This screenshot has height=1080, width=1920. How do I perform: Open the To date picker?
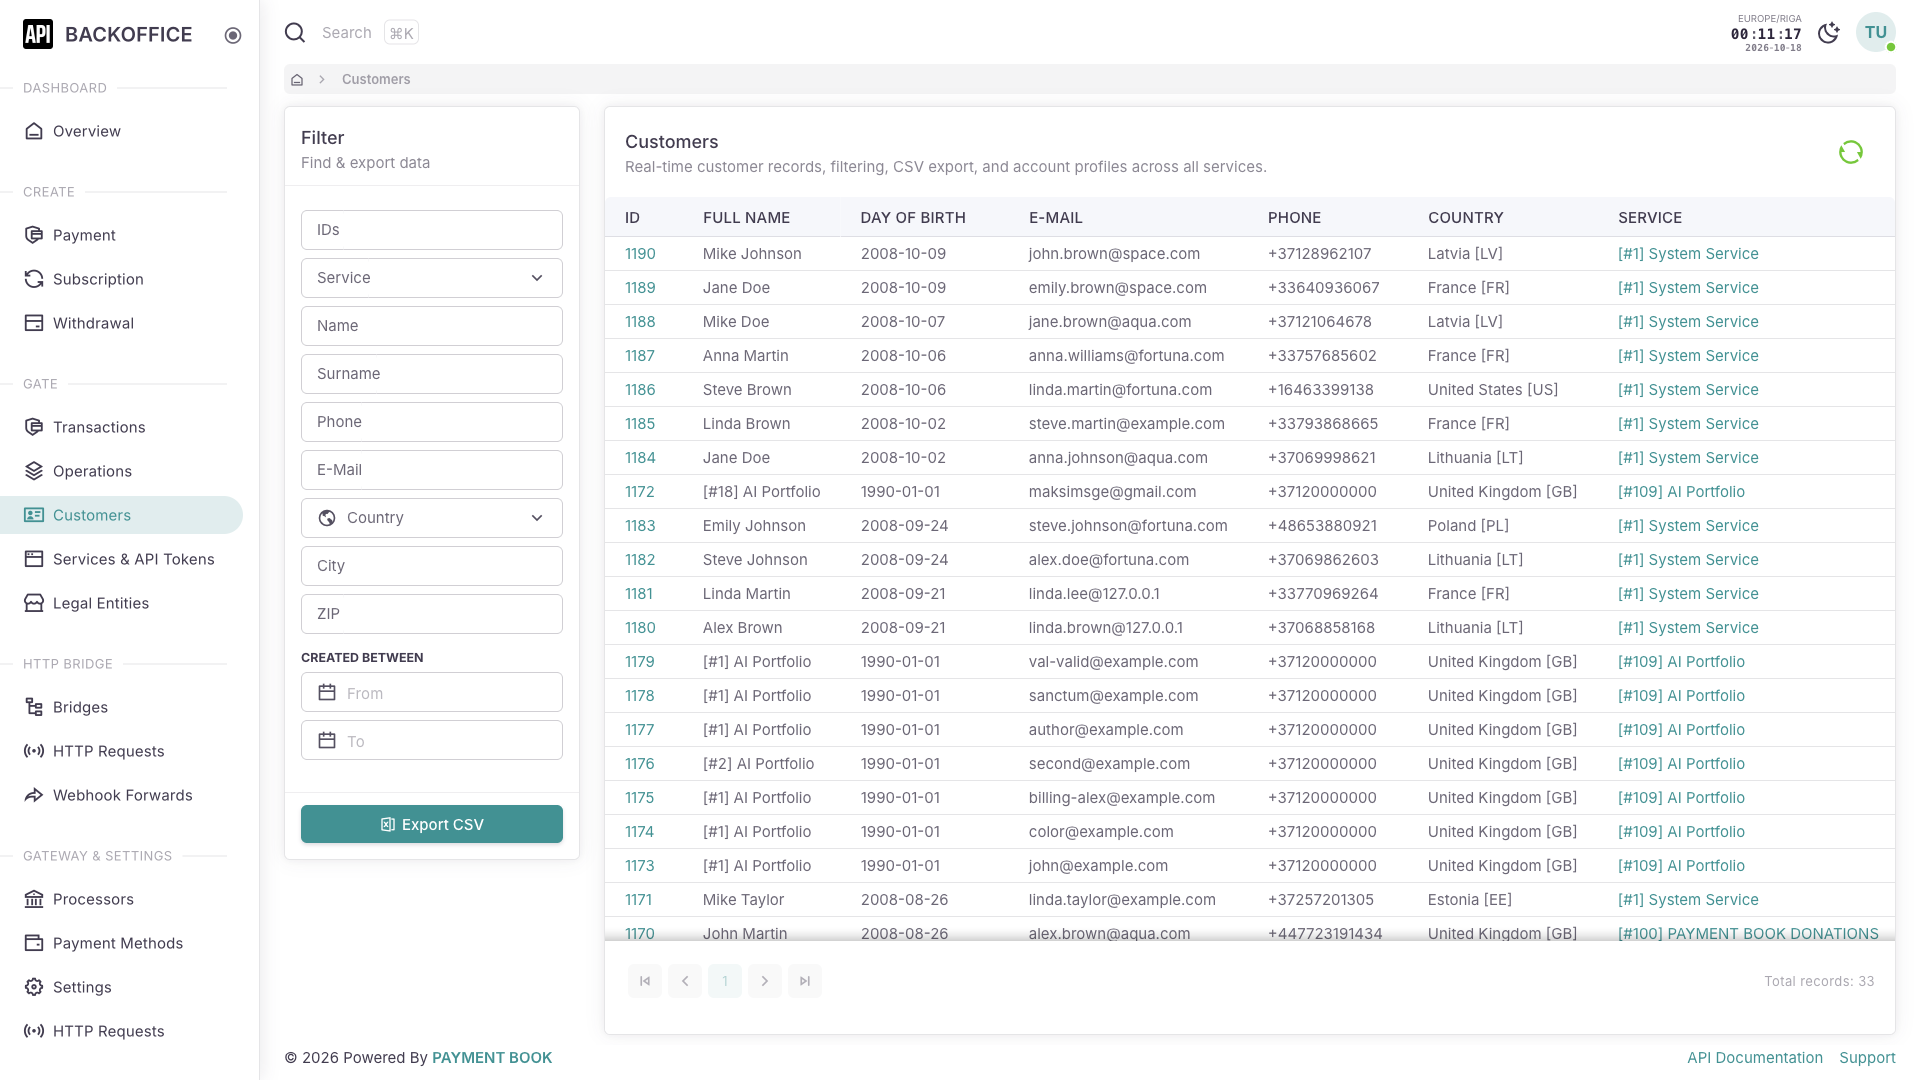point(432,741)
